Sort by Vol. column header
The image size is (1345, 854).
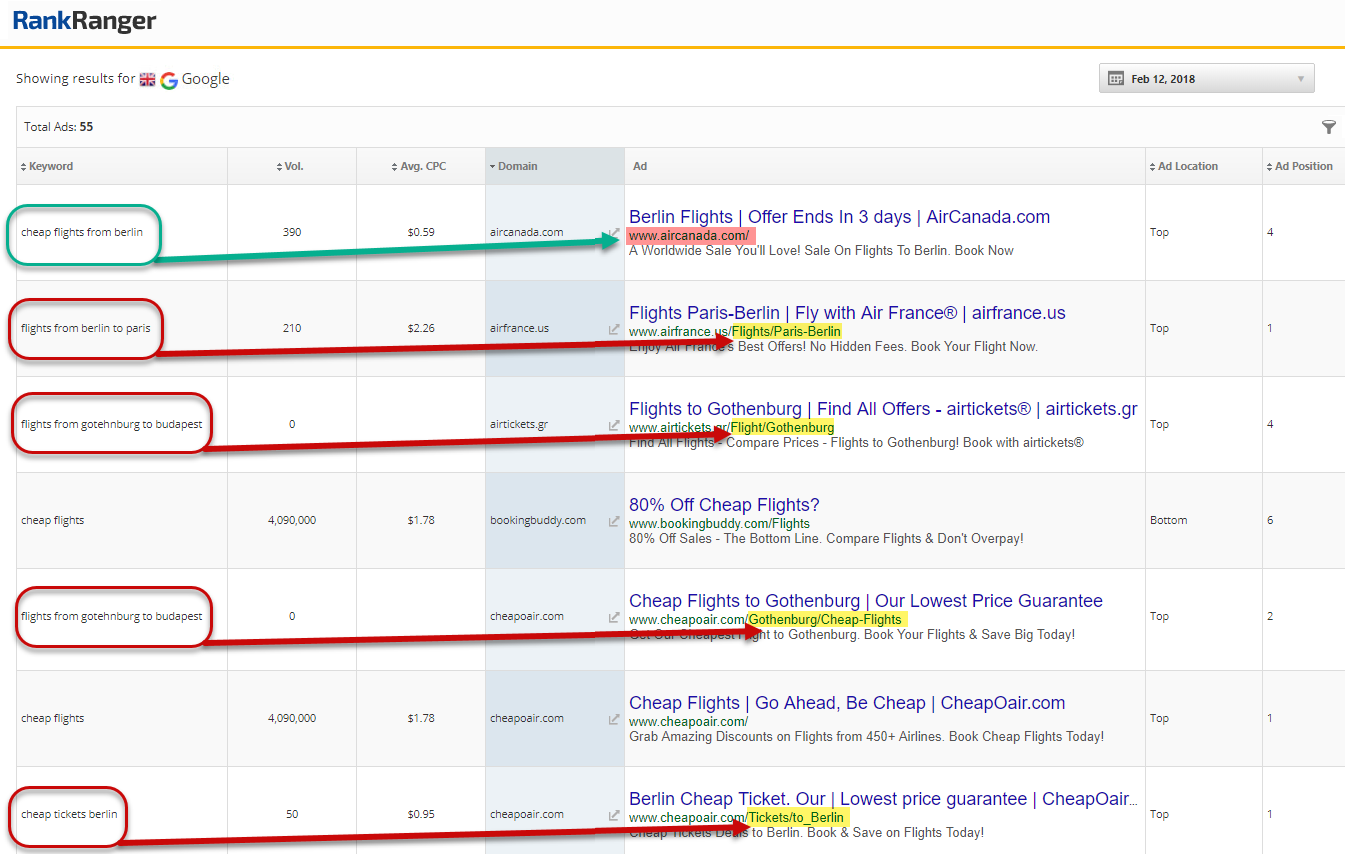pyautogui.click(x=293, y=167)
